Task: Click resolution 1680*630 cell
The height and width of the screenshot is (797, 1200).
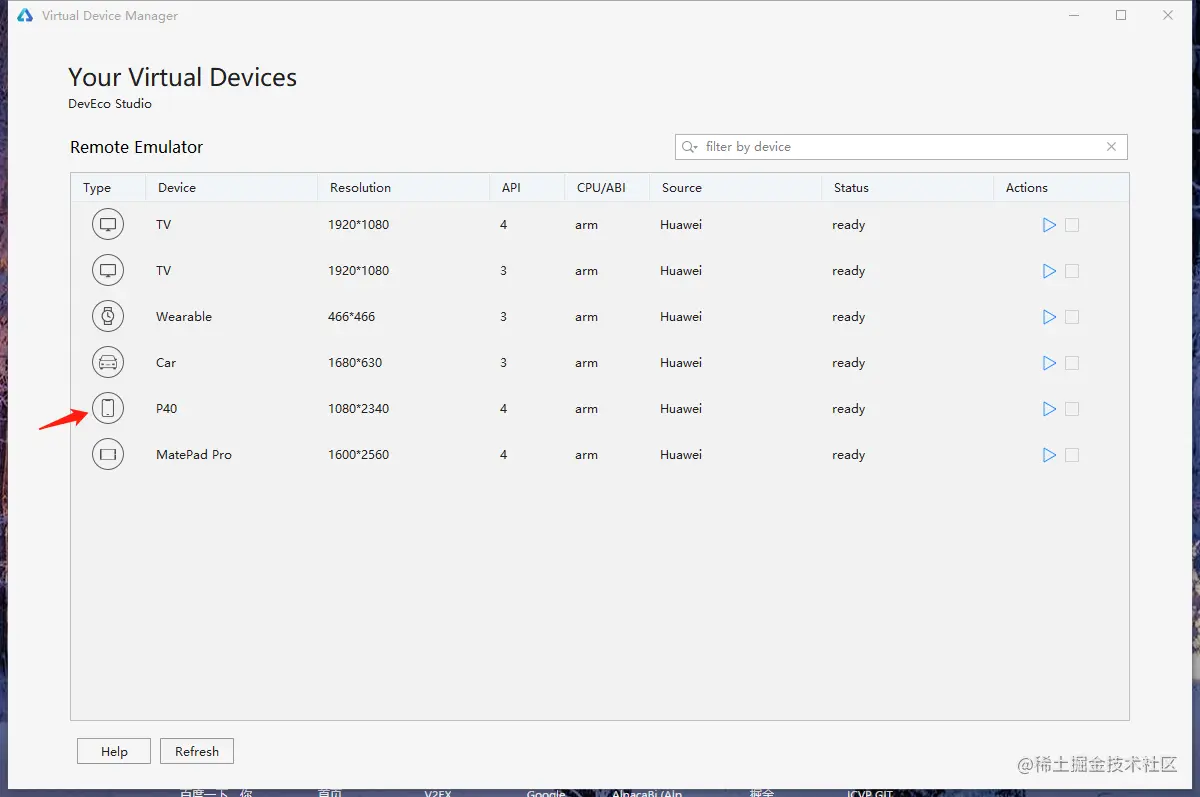Action: click(355, 363)
